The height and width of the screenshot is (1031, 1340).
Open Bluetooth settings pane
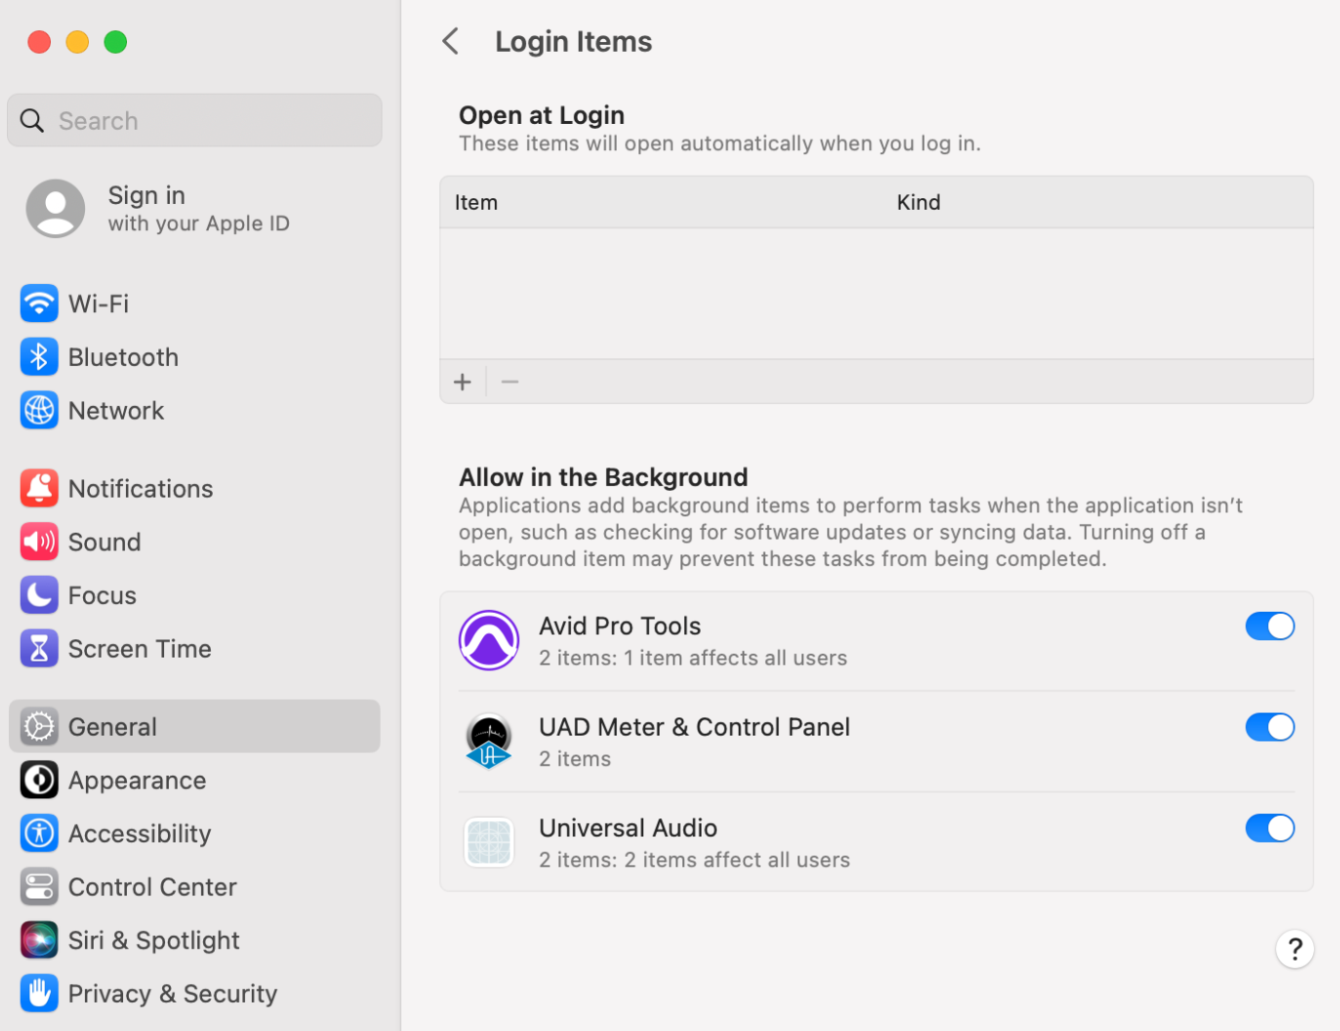click(x=194, y=357)
